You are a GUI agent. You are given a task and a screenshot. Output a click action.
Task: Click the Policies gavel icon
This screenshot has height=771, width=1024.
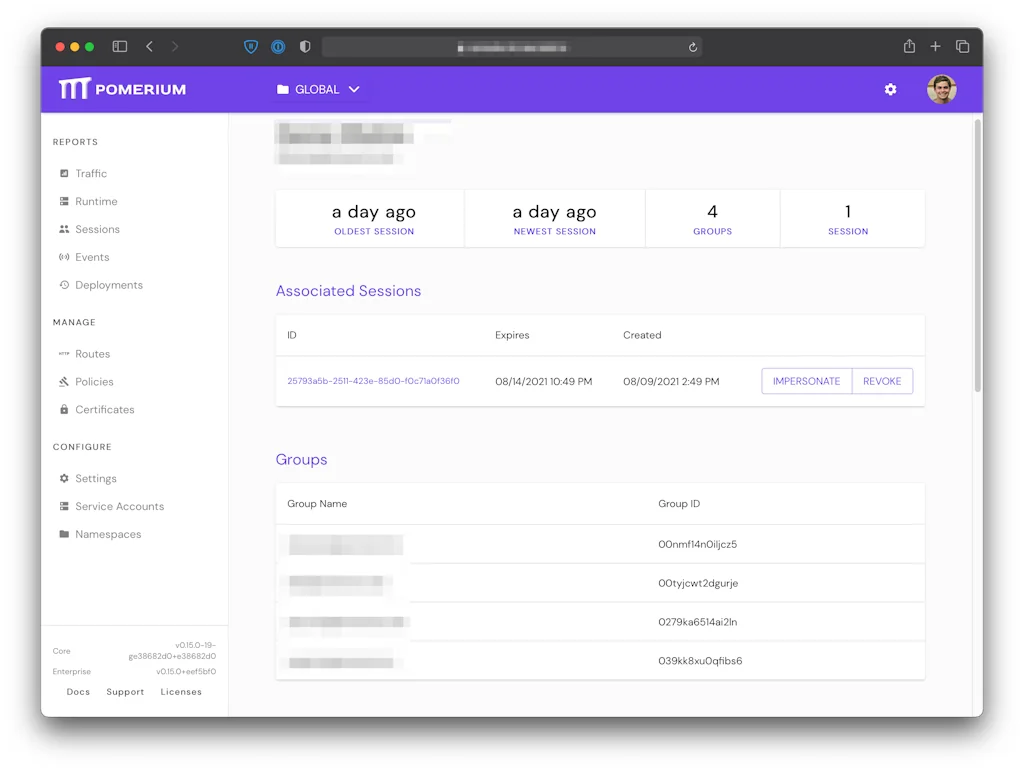pos(65,382)
